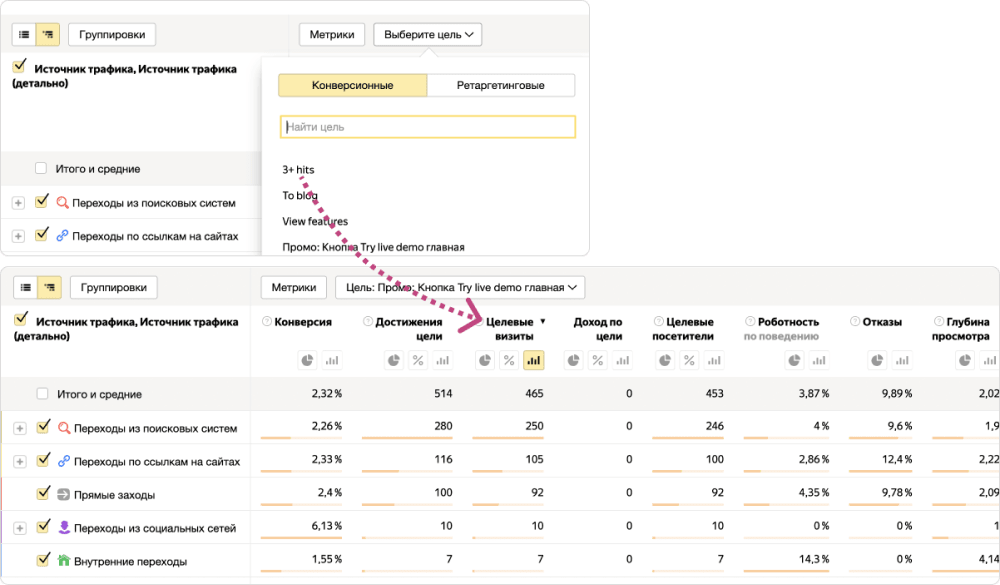
Task: Uncheck Внутренние переходы row checkbox
Action: [x=43, y=560]
